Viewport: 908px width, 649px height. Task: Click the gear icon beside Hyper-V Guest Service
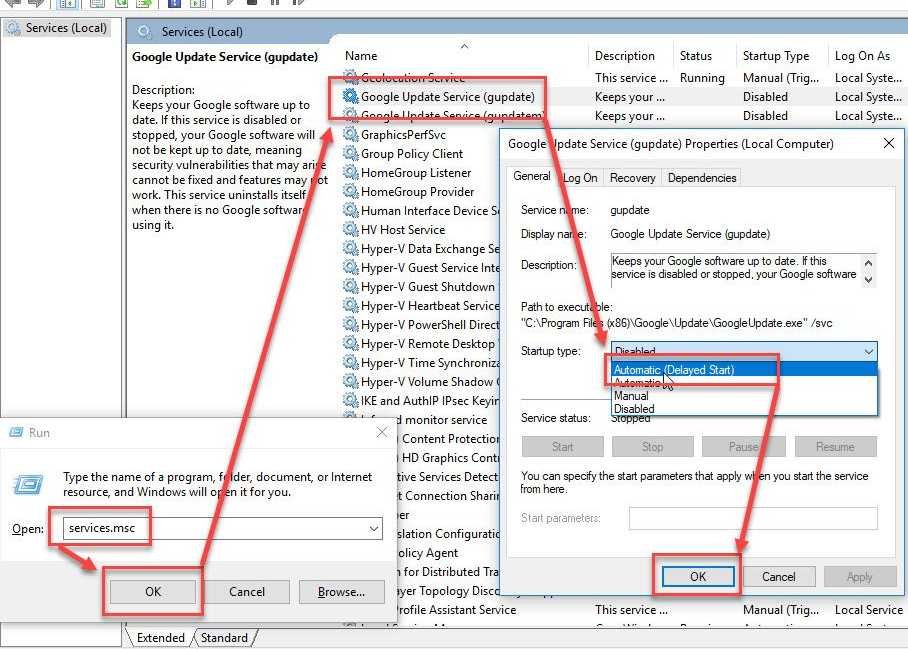350,267
